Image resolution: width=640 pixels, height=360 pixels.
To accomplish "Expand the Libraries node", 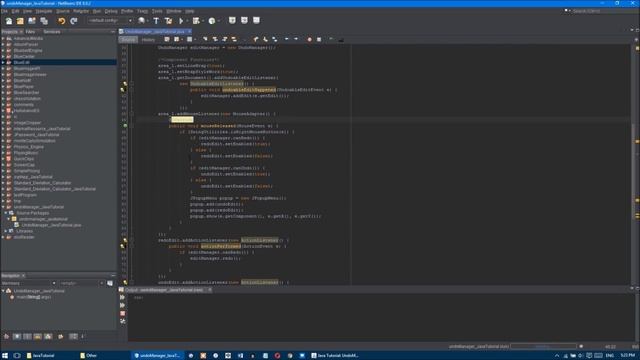I will point(6,231).
